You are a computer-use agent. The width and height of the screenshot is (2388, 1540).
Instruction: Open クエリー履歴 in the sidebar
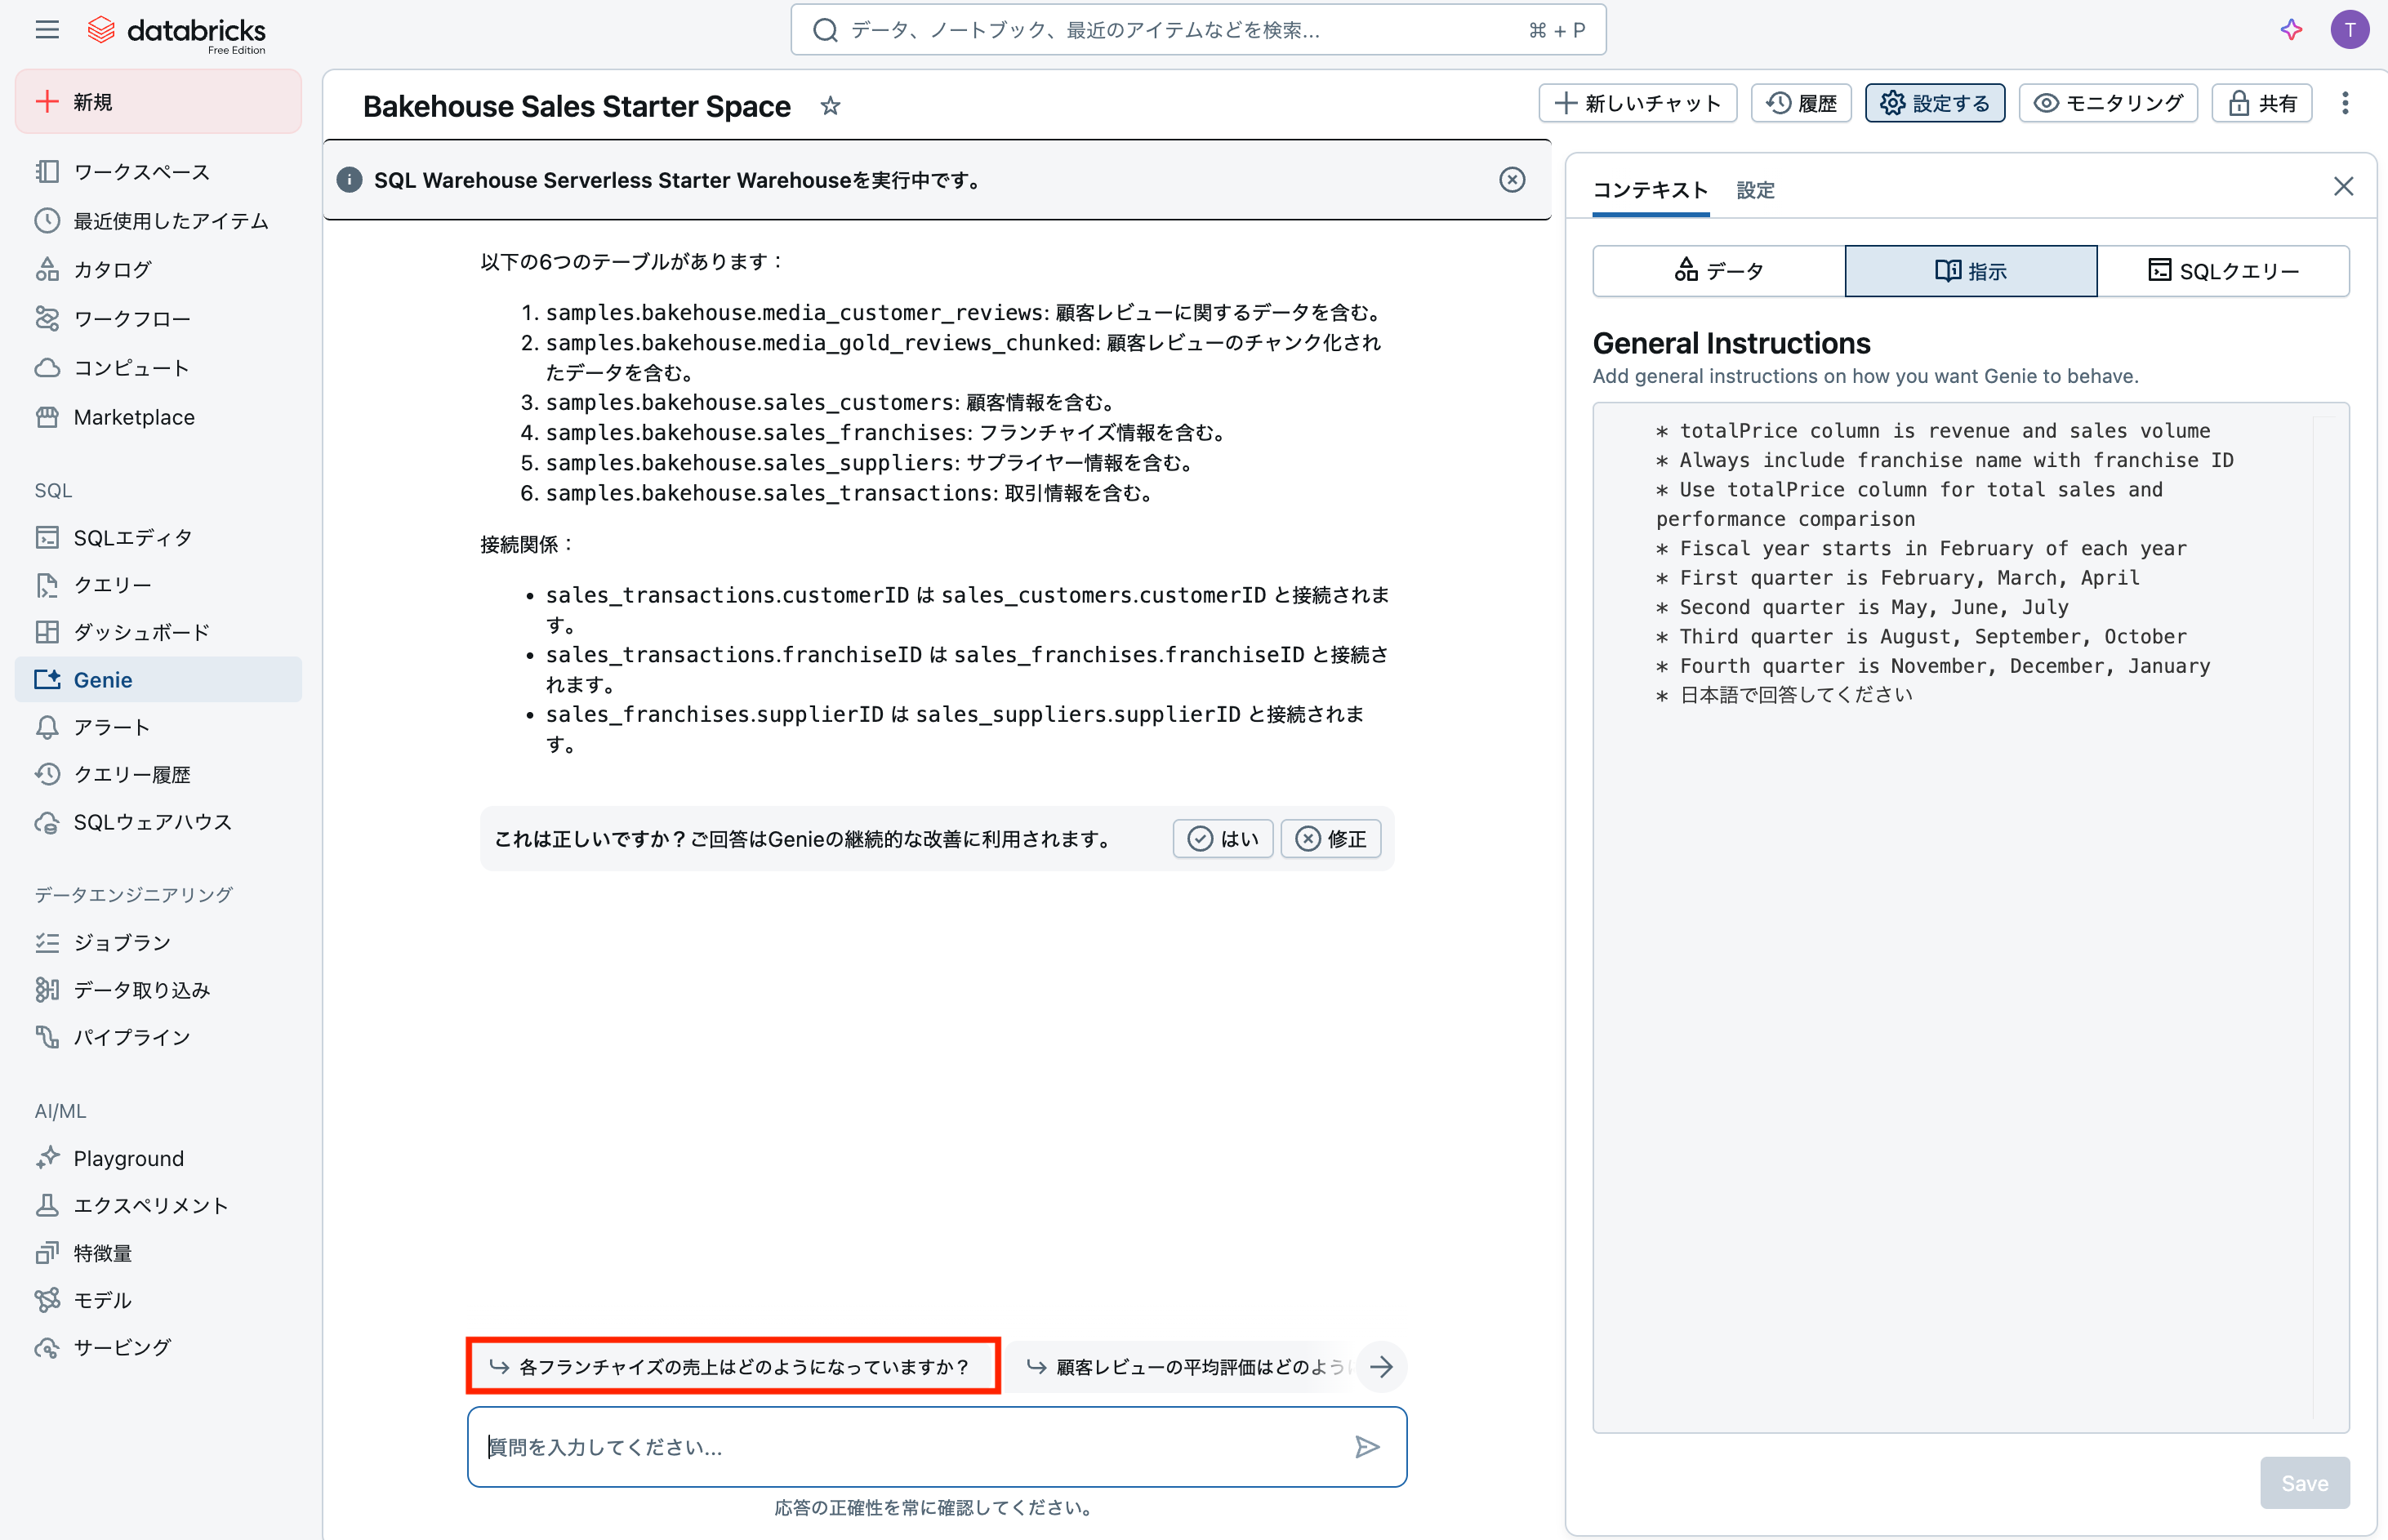click(158, 774)
